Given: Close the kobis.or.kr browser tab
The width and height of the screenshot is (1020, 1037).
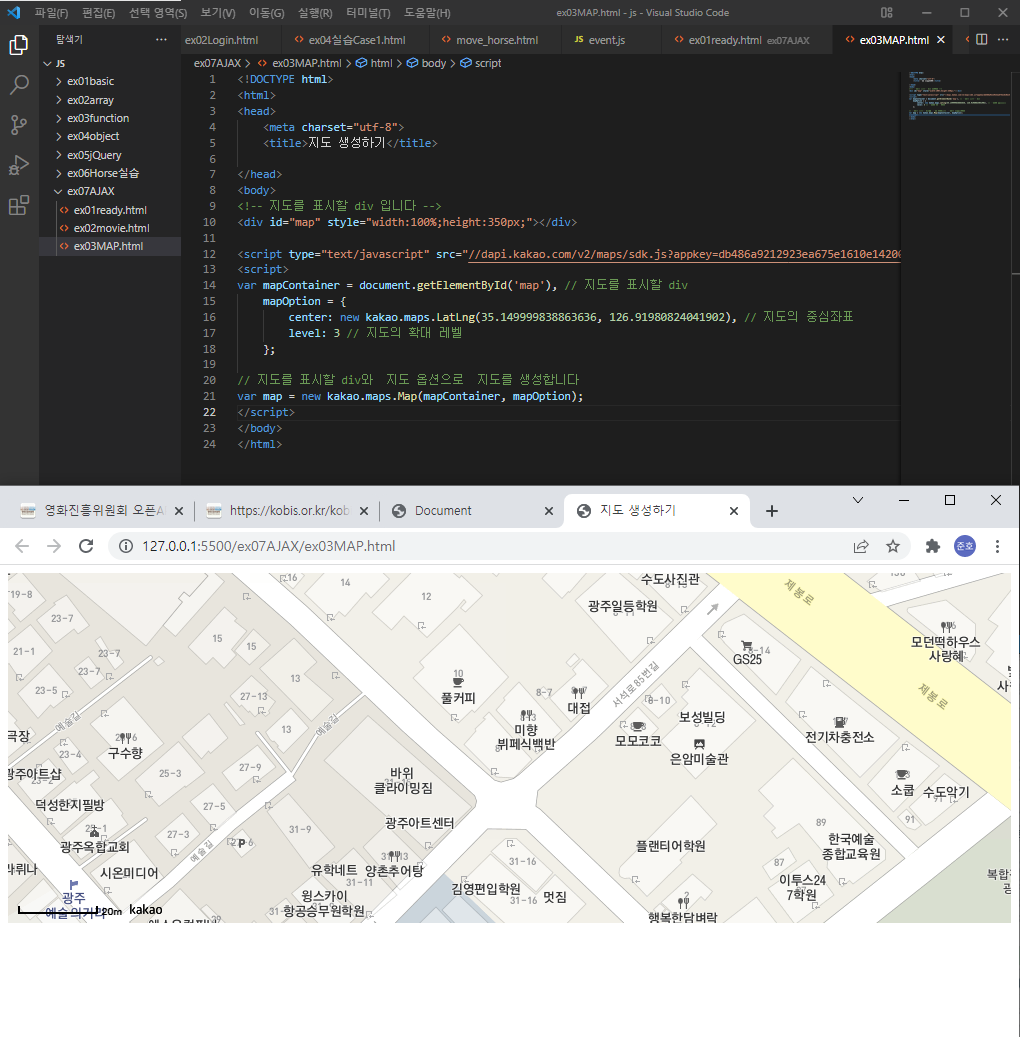Looking at the screenshot, I should tap(364, 511).
